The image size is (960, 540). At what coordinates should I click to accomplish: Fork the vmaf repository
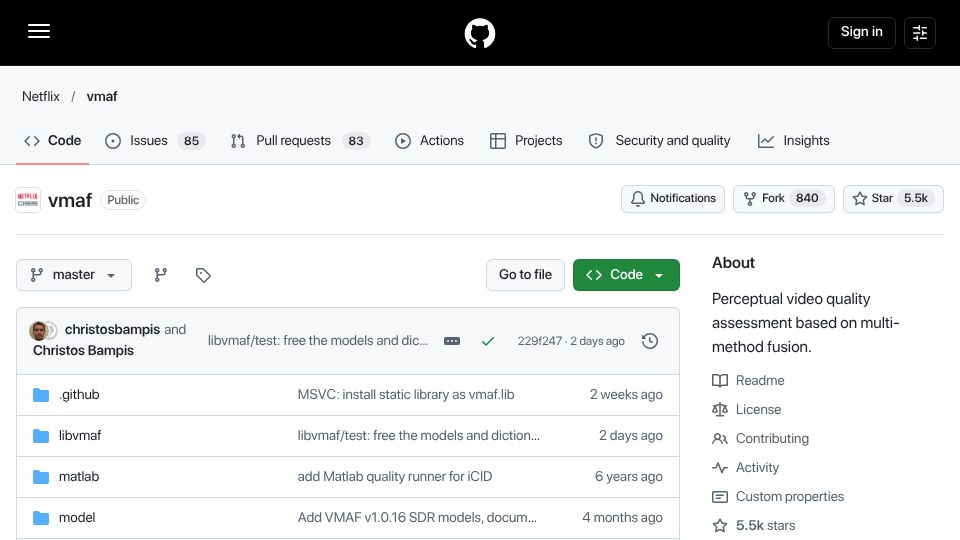point(784,199)
